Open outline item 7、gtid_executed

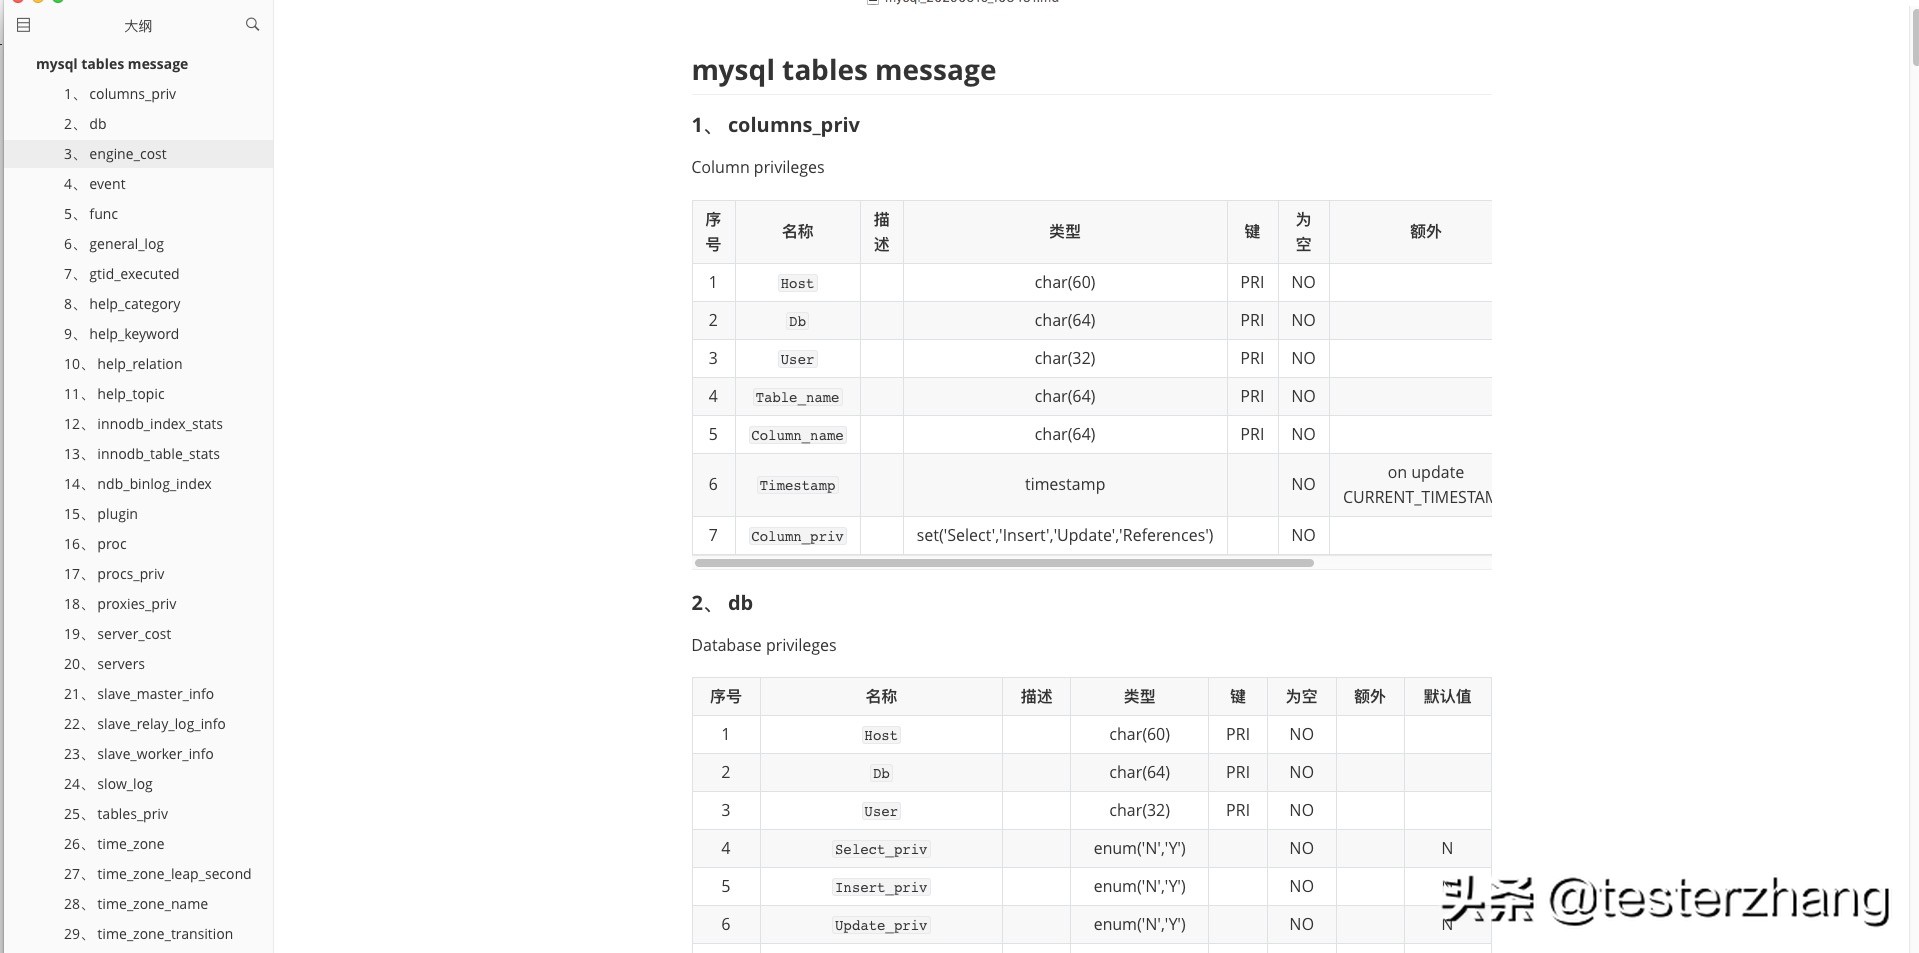pyautogui.click(x=122, y=274)
